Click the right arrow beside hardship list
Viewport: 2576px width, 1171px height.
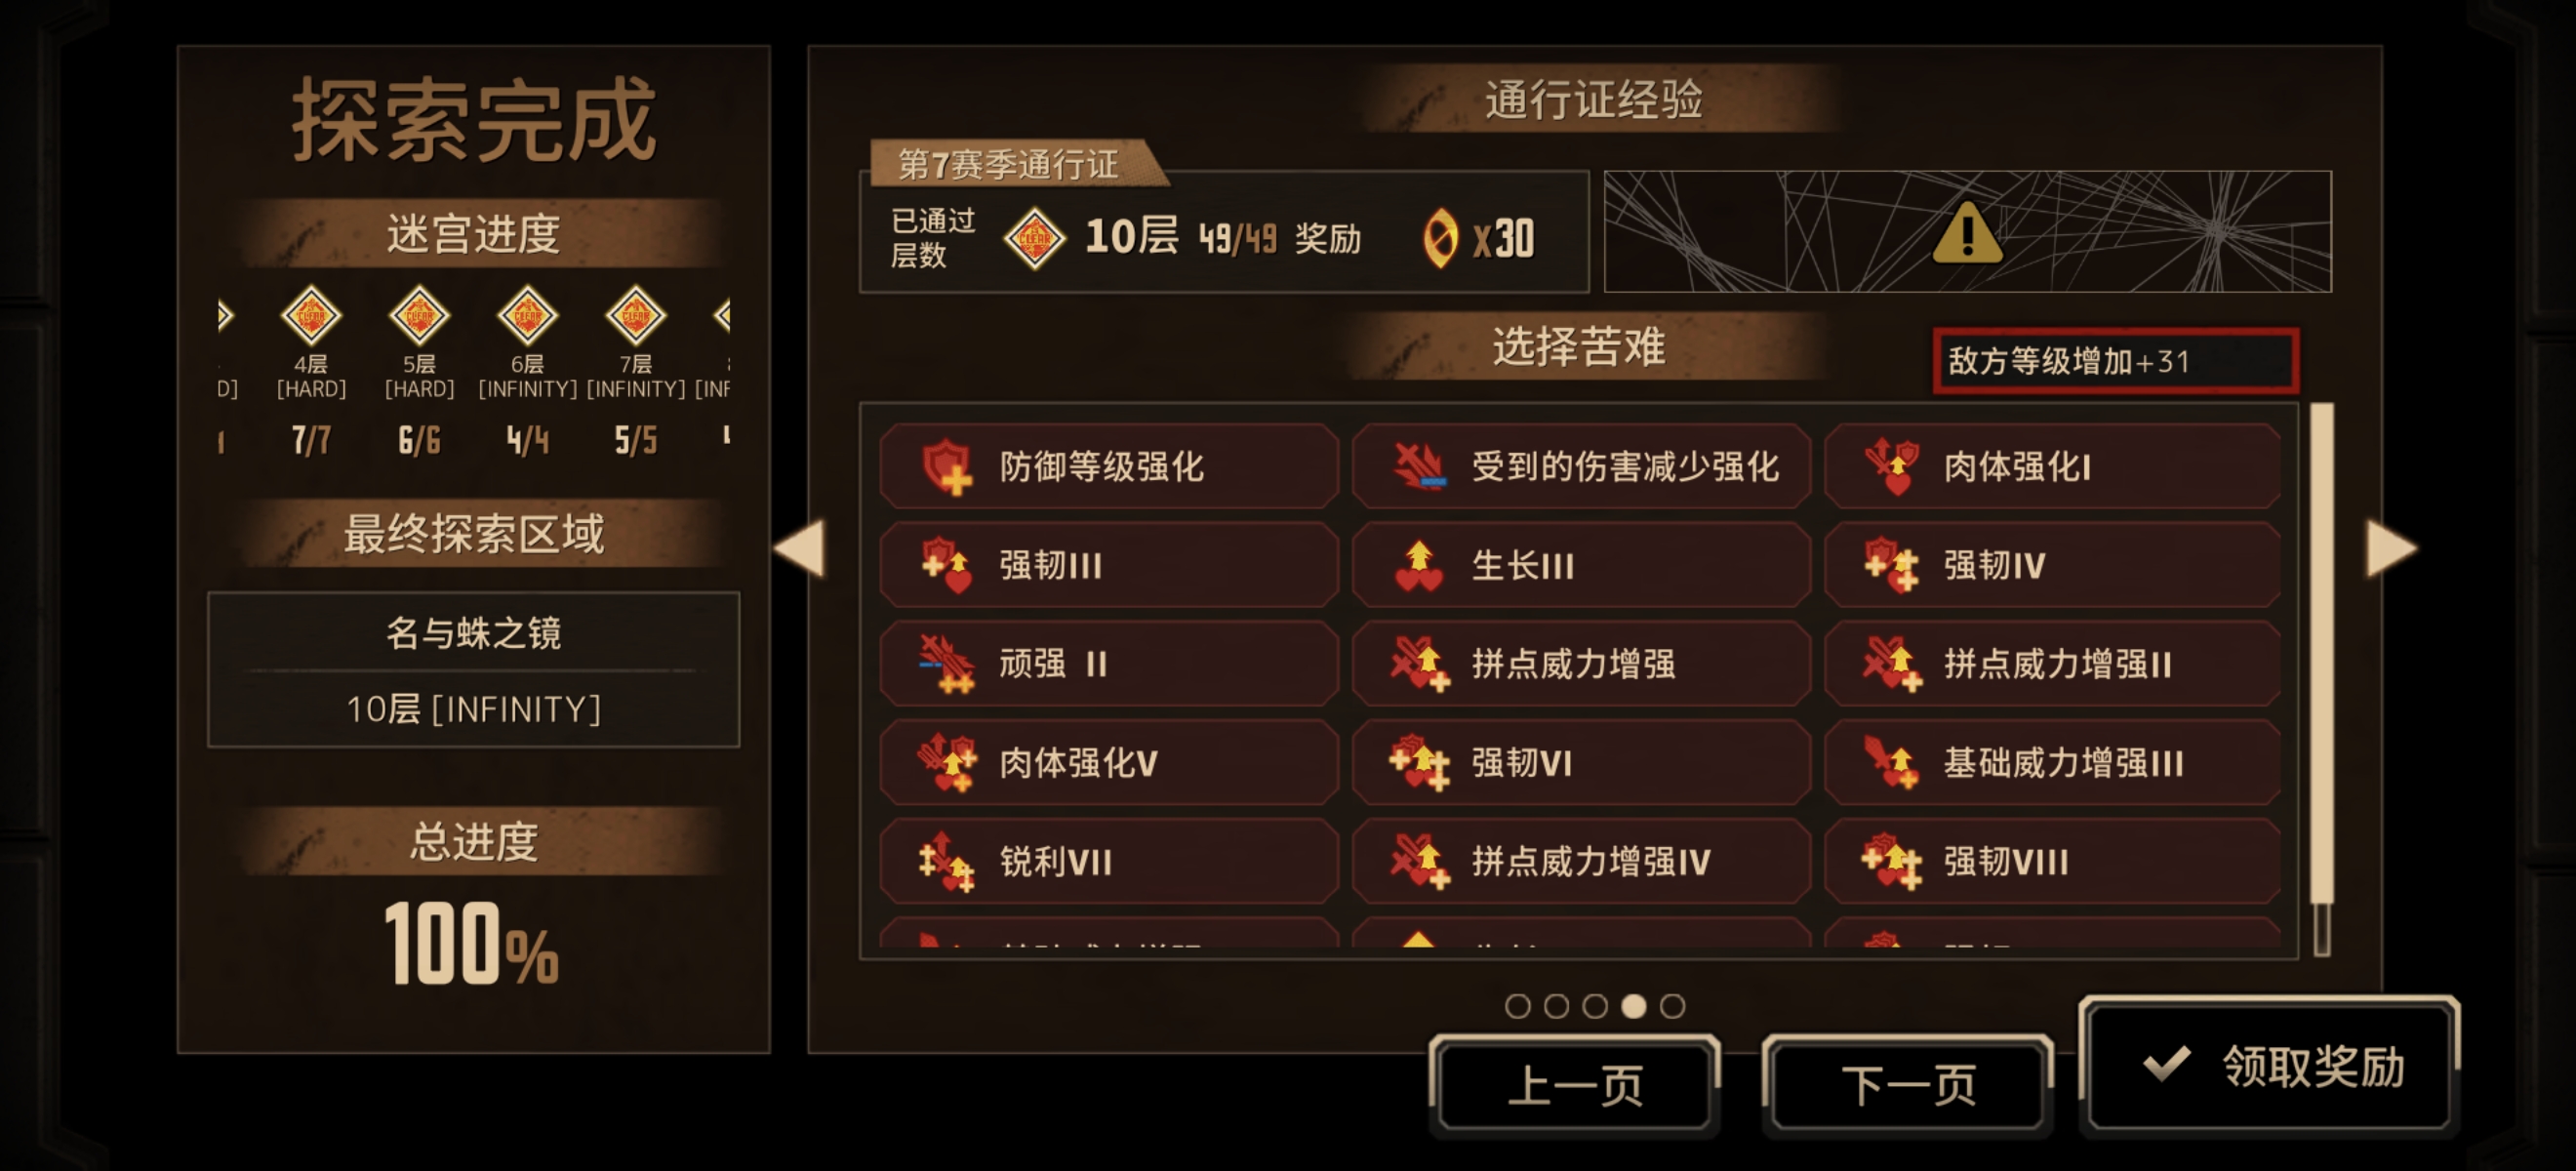(x=2391, y=548)
